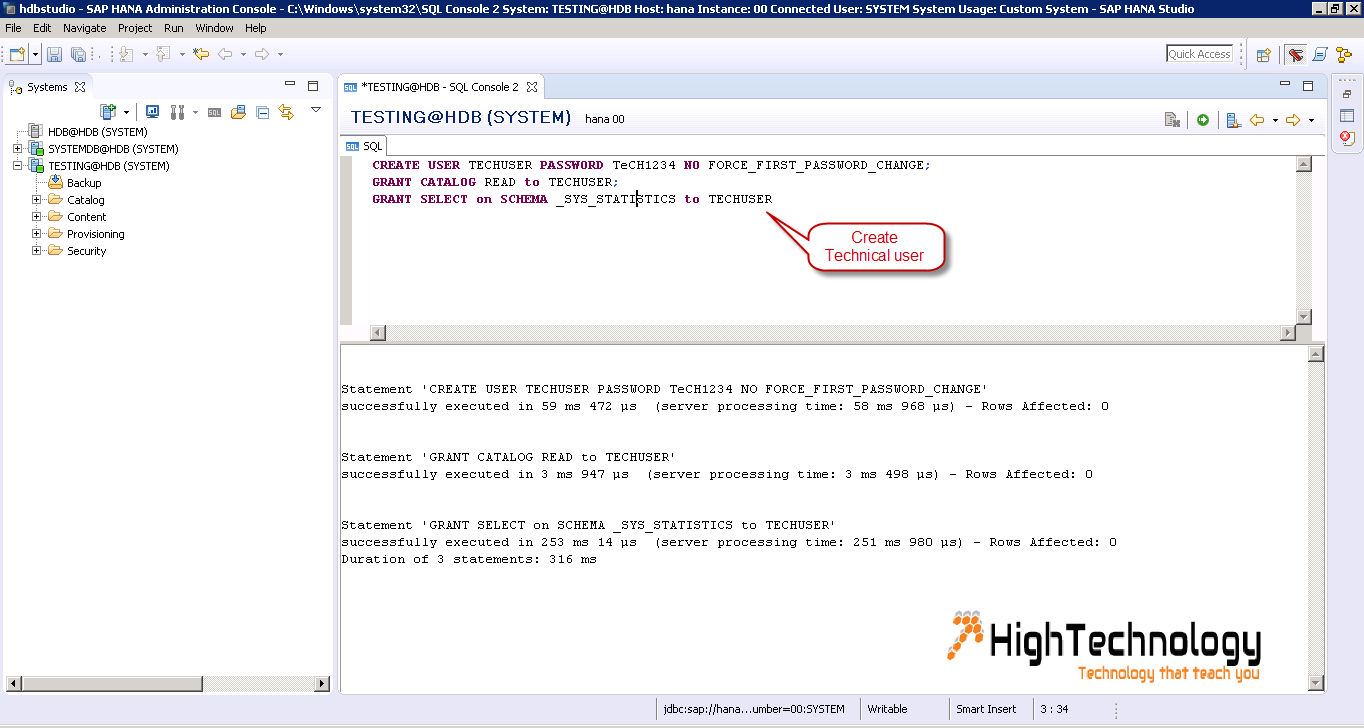Click the SQL editor horizontal scrollbar
Image resolution: width=1364 pixels, height=728 pixels.
pyautogui.click(x=833, y=332)
